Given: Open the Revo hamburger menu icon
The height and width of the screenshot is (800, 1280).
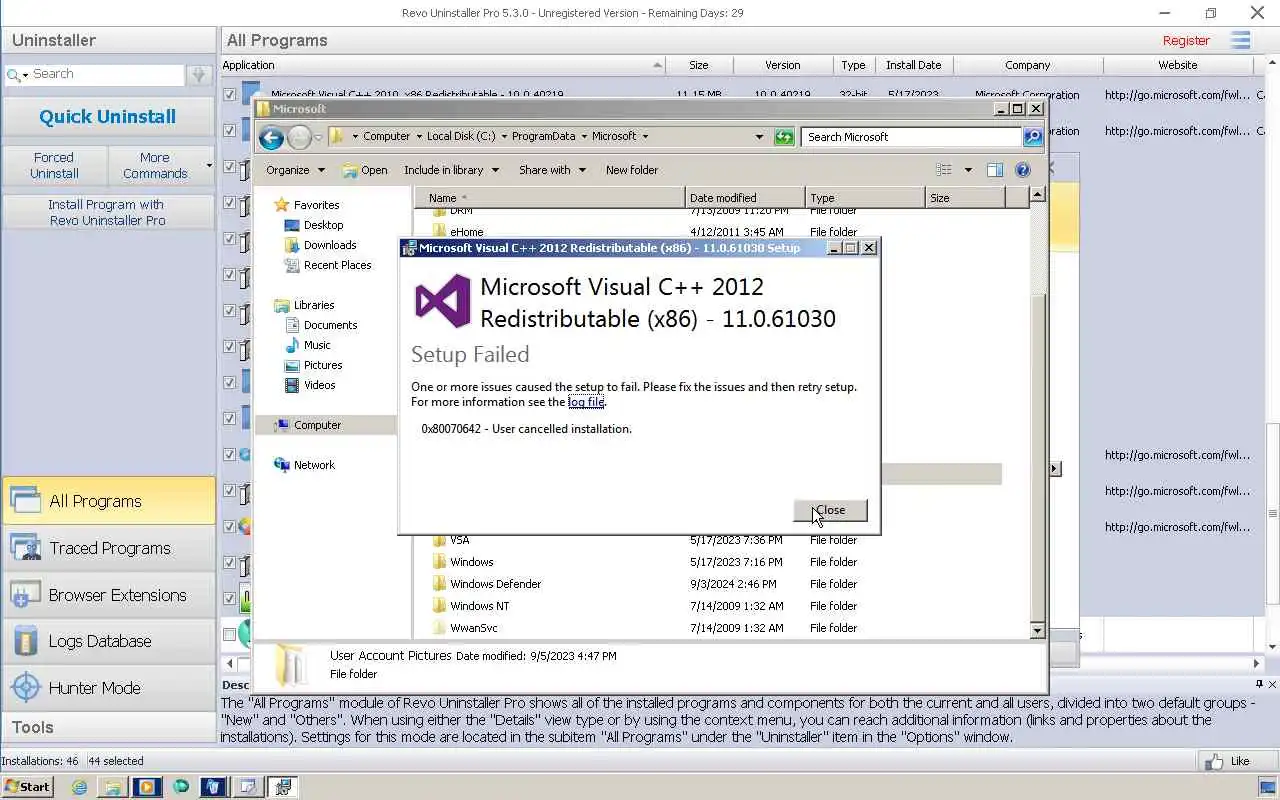Looking at the screenshot, I should click(1241, 40).
